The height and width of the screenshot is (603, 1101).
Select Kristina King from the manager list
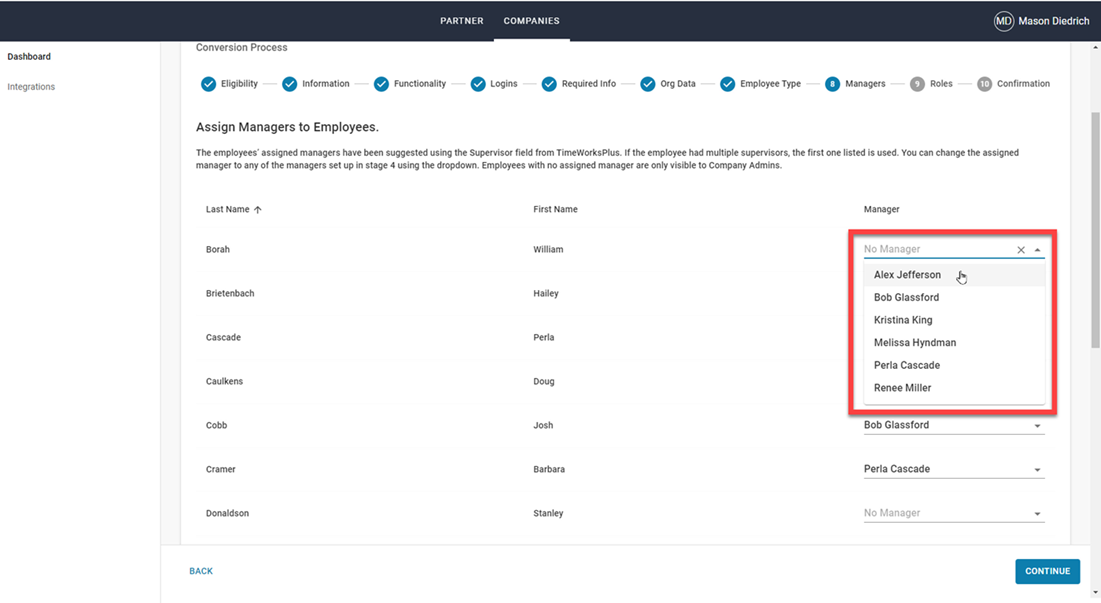point(903,320)
